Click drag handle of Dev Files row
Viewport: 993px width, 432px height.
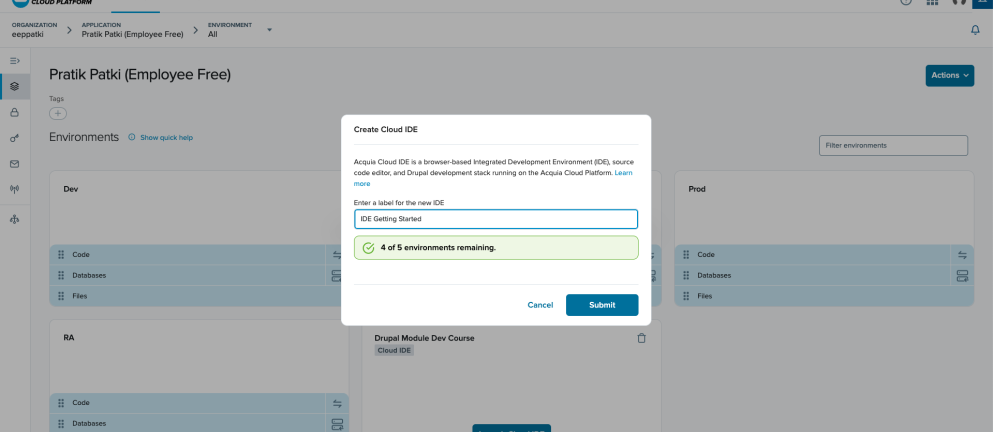[61, 296]
